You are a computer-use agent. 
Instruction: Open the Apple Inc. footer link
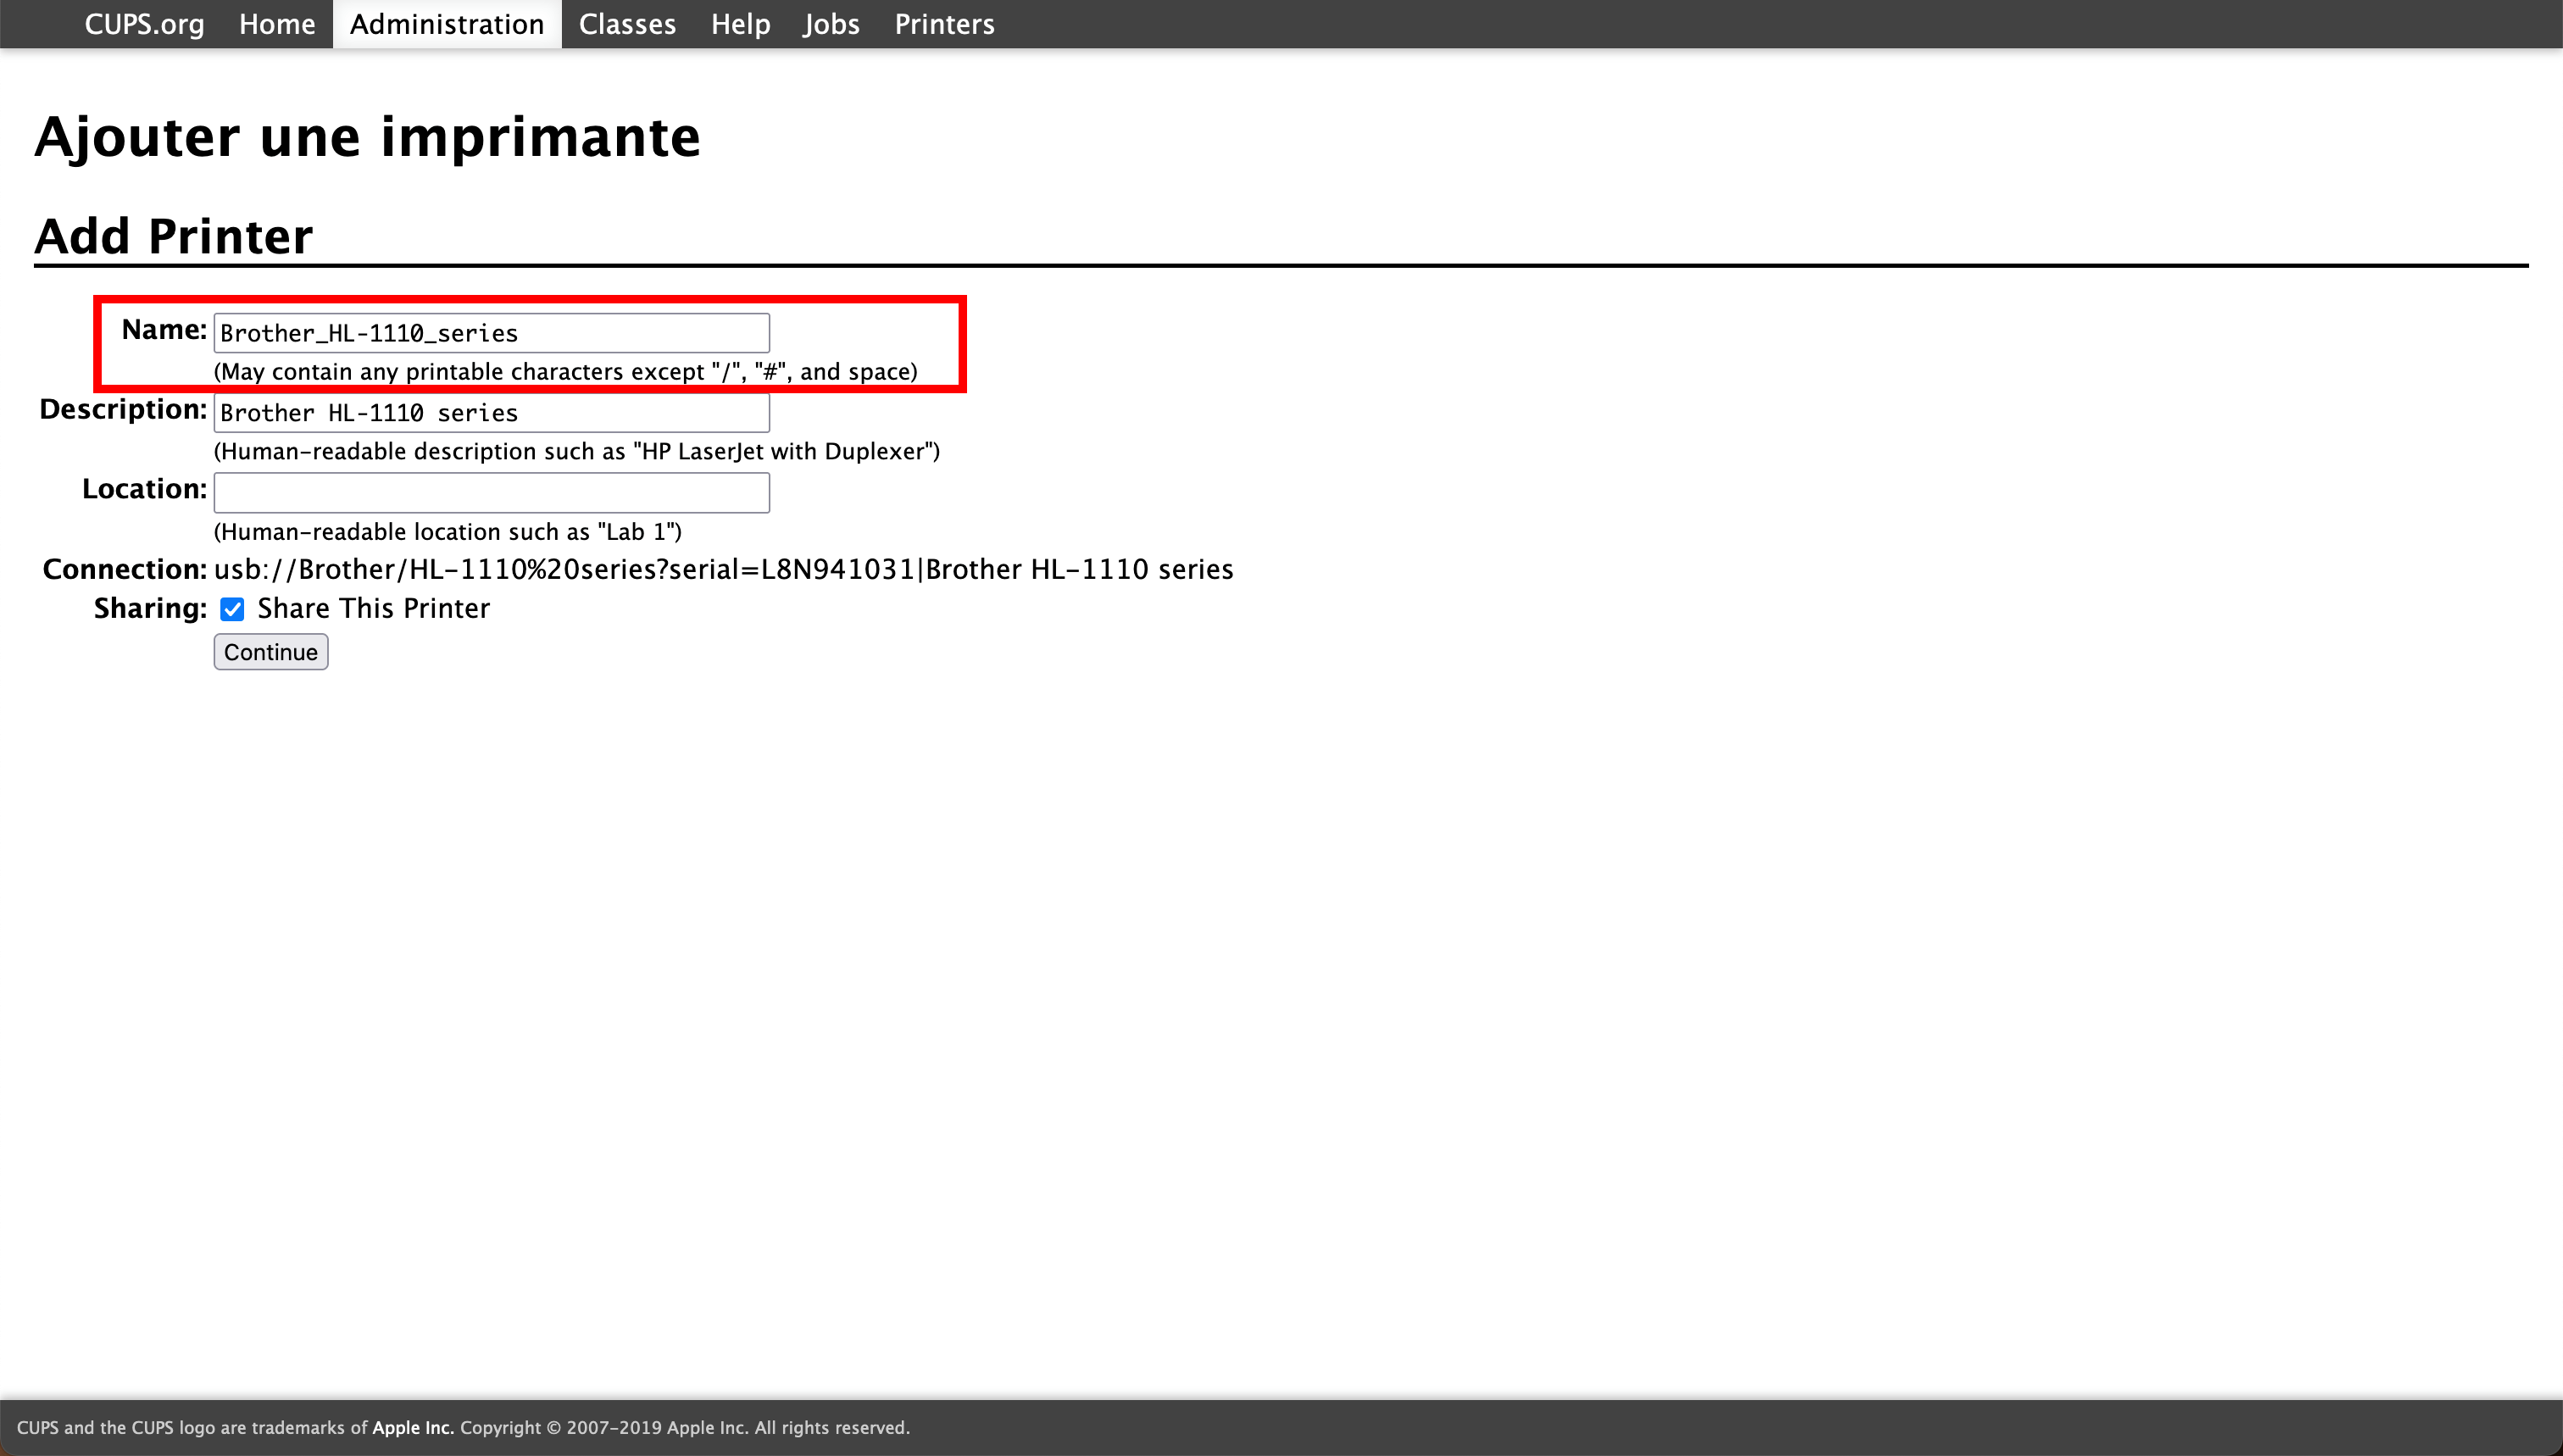[413, 1427]
